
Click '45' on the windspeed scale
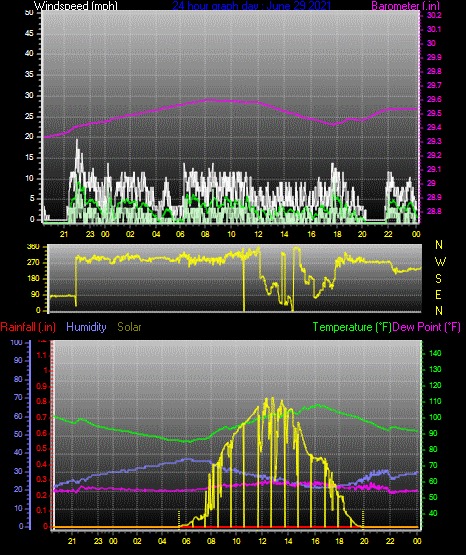(29, 34)
